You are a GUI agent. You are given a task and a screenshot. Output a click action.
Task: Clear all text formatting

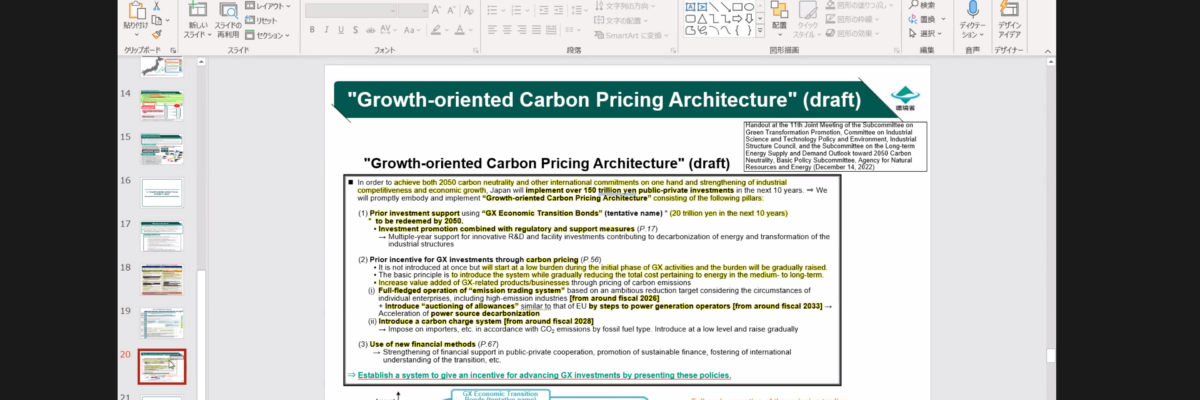point(468,9)
